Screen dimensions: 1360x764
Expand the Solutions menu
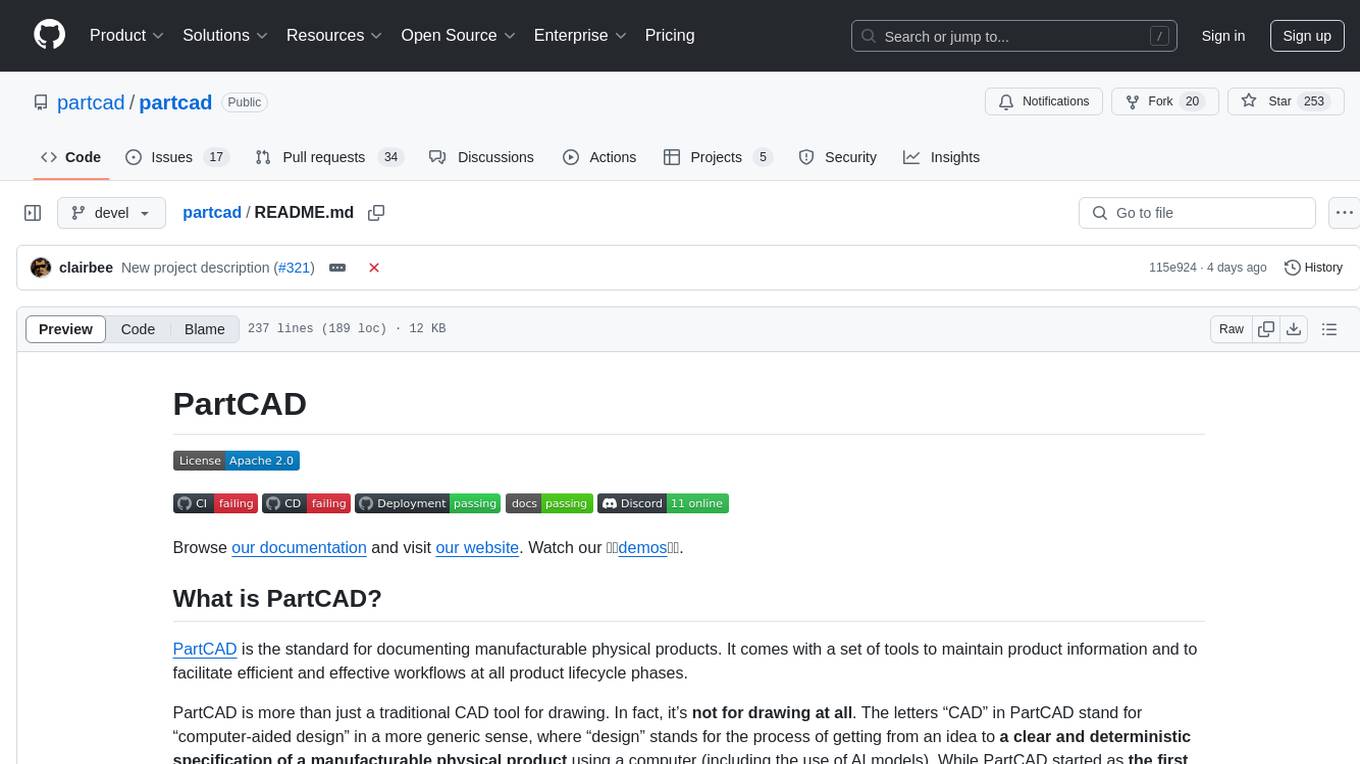226,35
